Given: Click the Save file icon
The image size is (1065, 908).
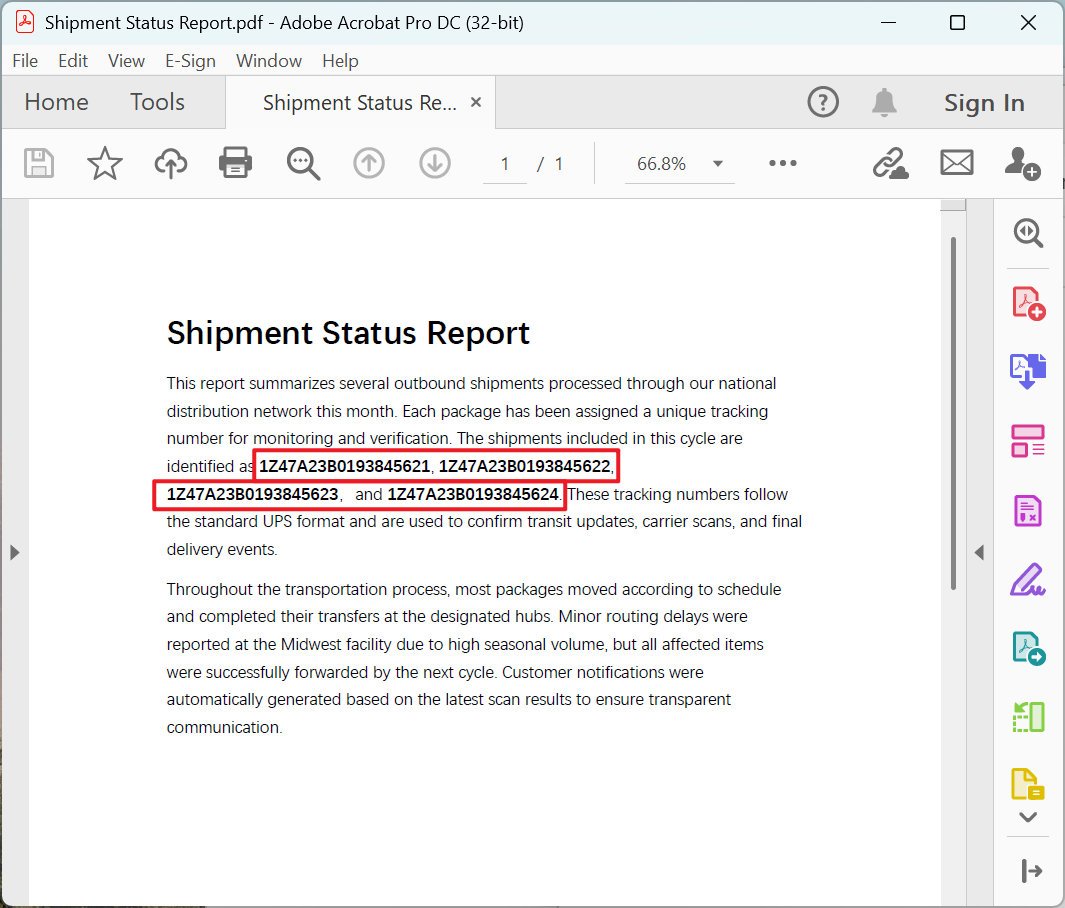Looking at the screenshot, I should tap(39, 163).
